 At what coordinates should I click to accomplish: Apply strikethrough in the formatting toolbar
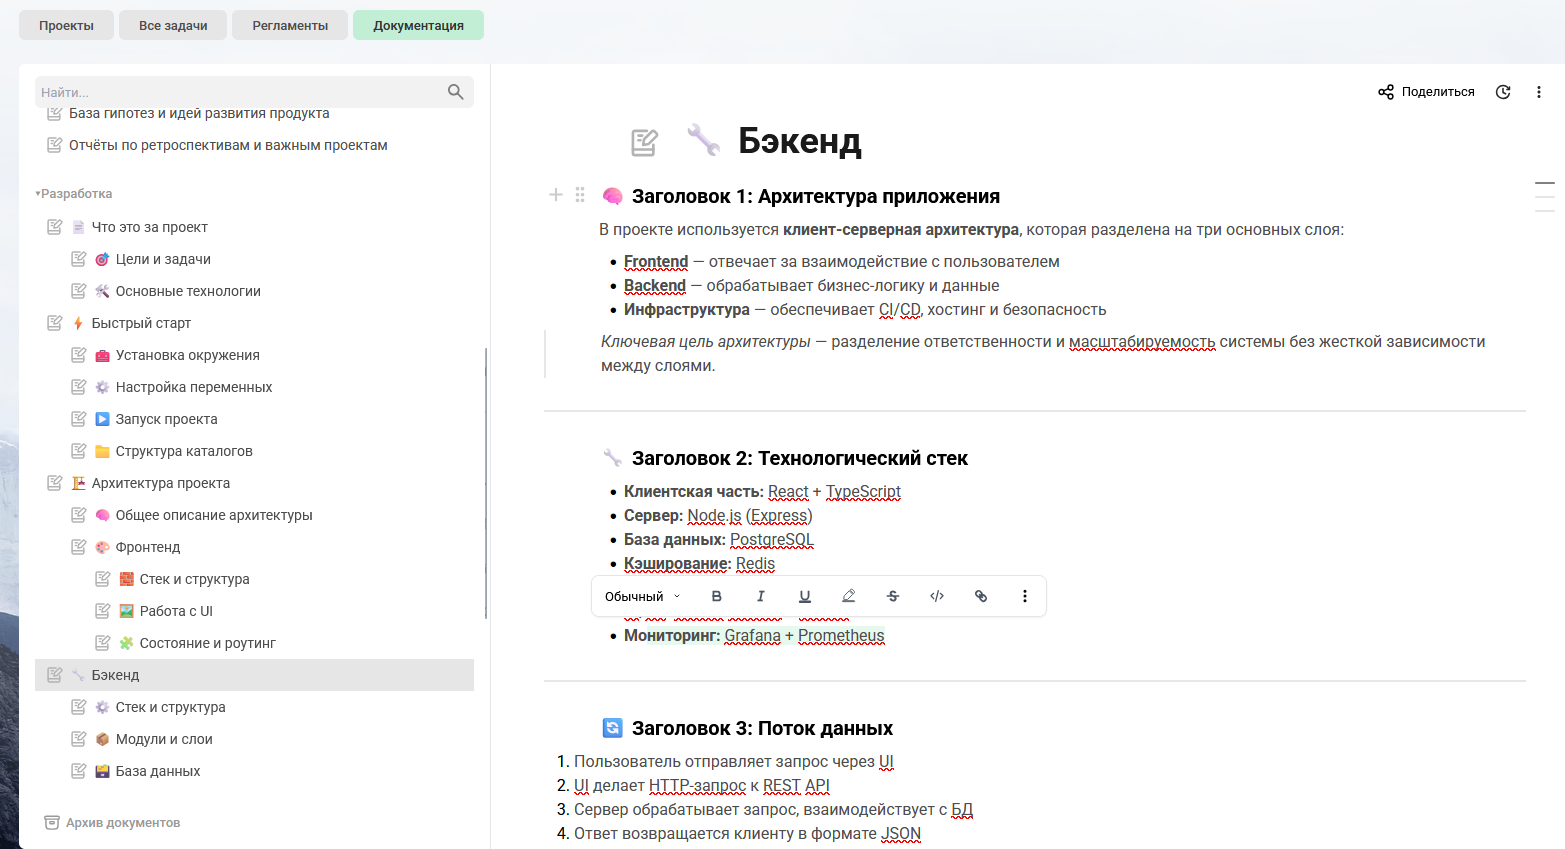892,595
